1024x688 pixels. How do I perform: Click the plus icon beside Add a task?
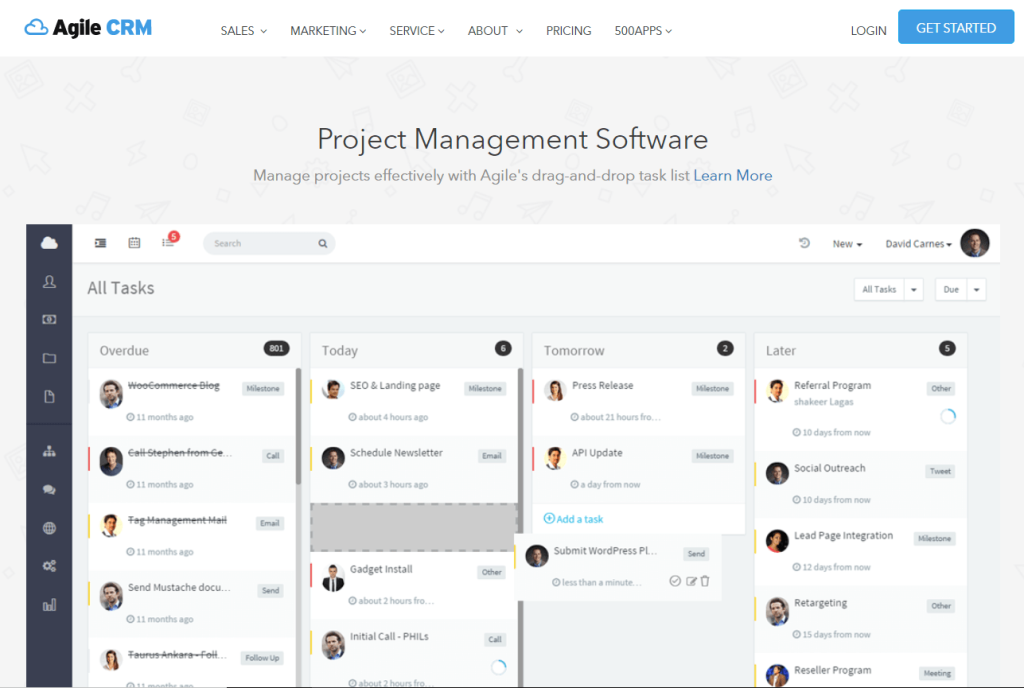coord(549,518)
